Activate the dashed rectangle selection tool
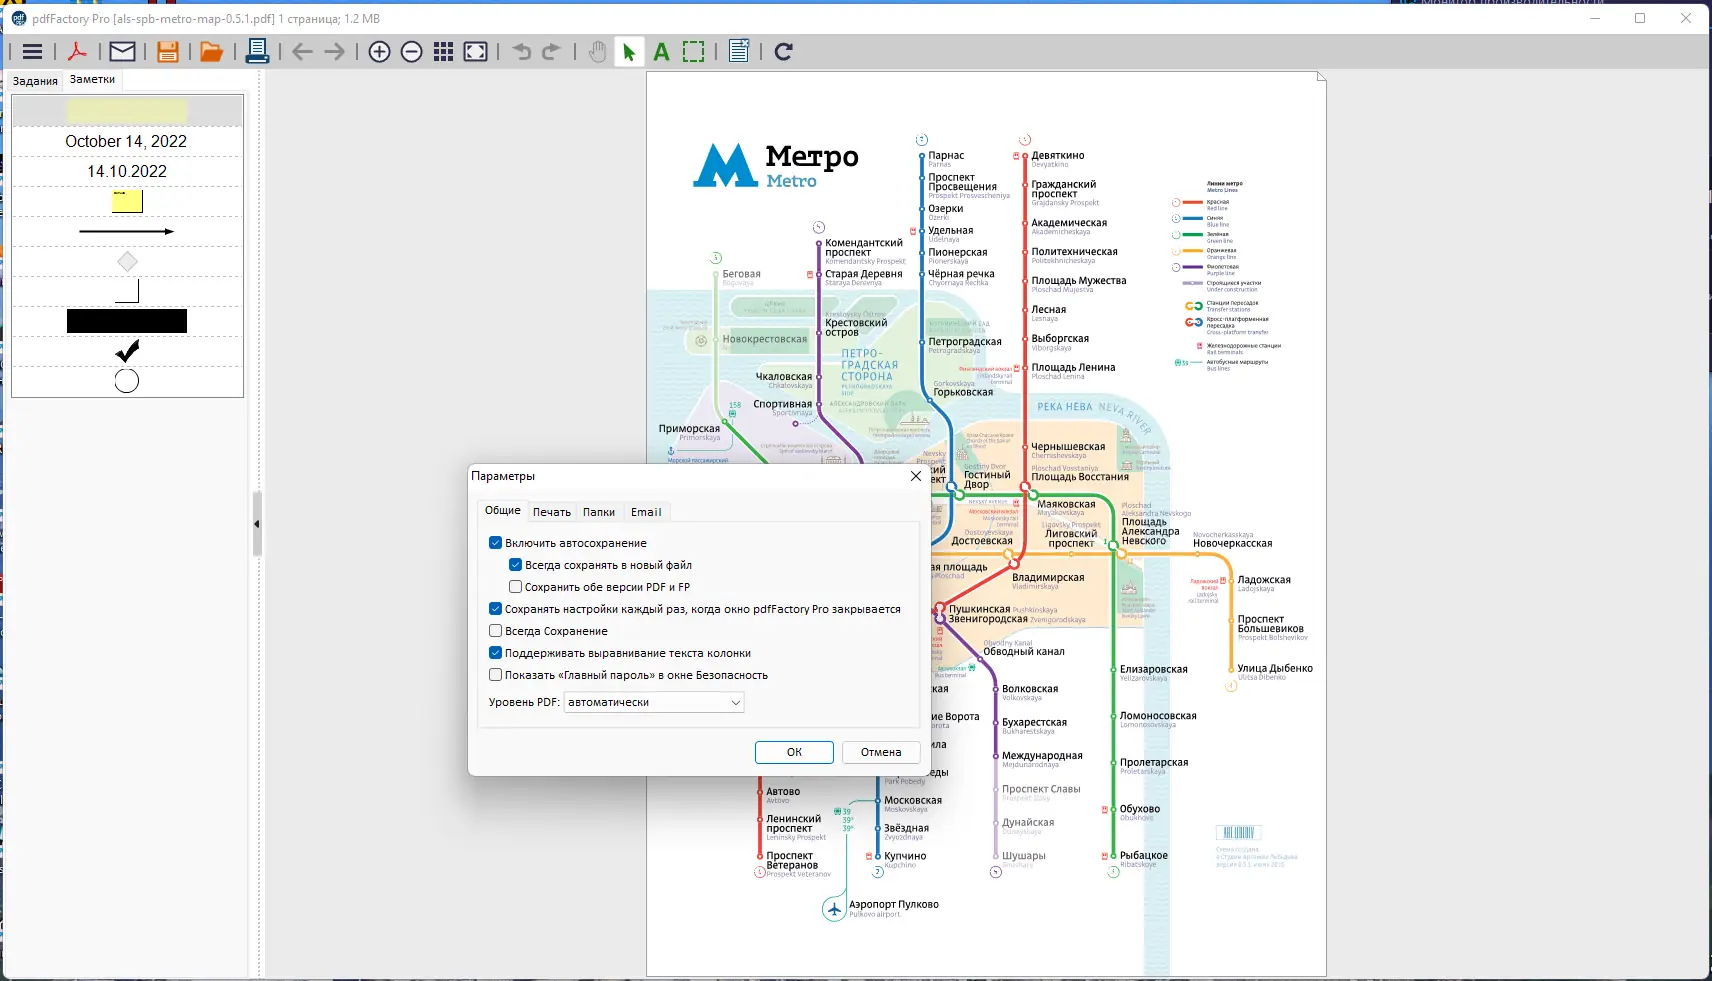 tap(693, 52)
